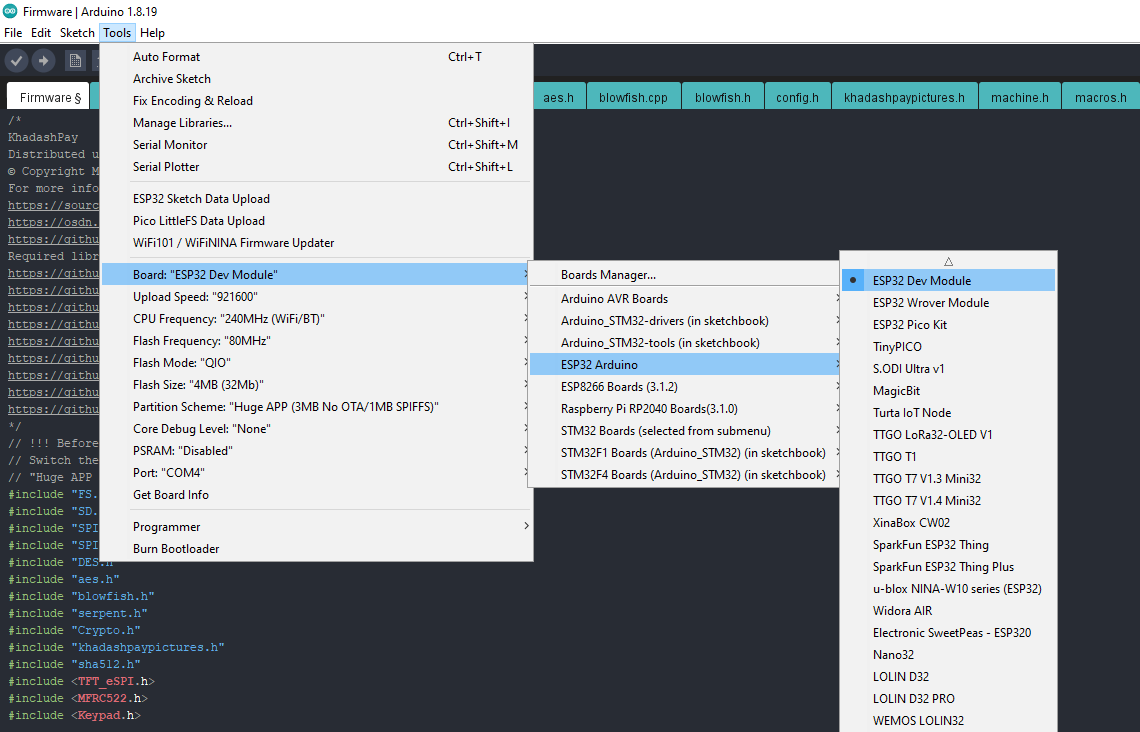The width and height of the screenshot is (1140, 732).
Task: Expand Flash Mode "QIO" submenu
Action: [317, 363]
